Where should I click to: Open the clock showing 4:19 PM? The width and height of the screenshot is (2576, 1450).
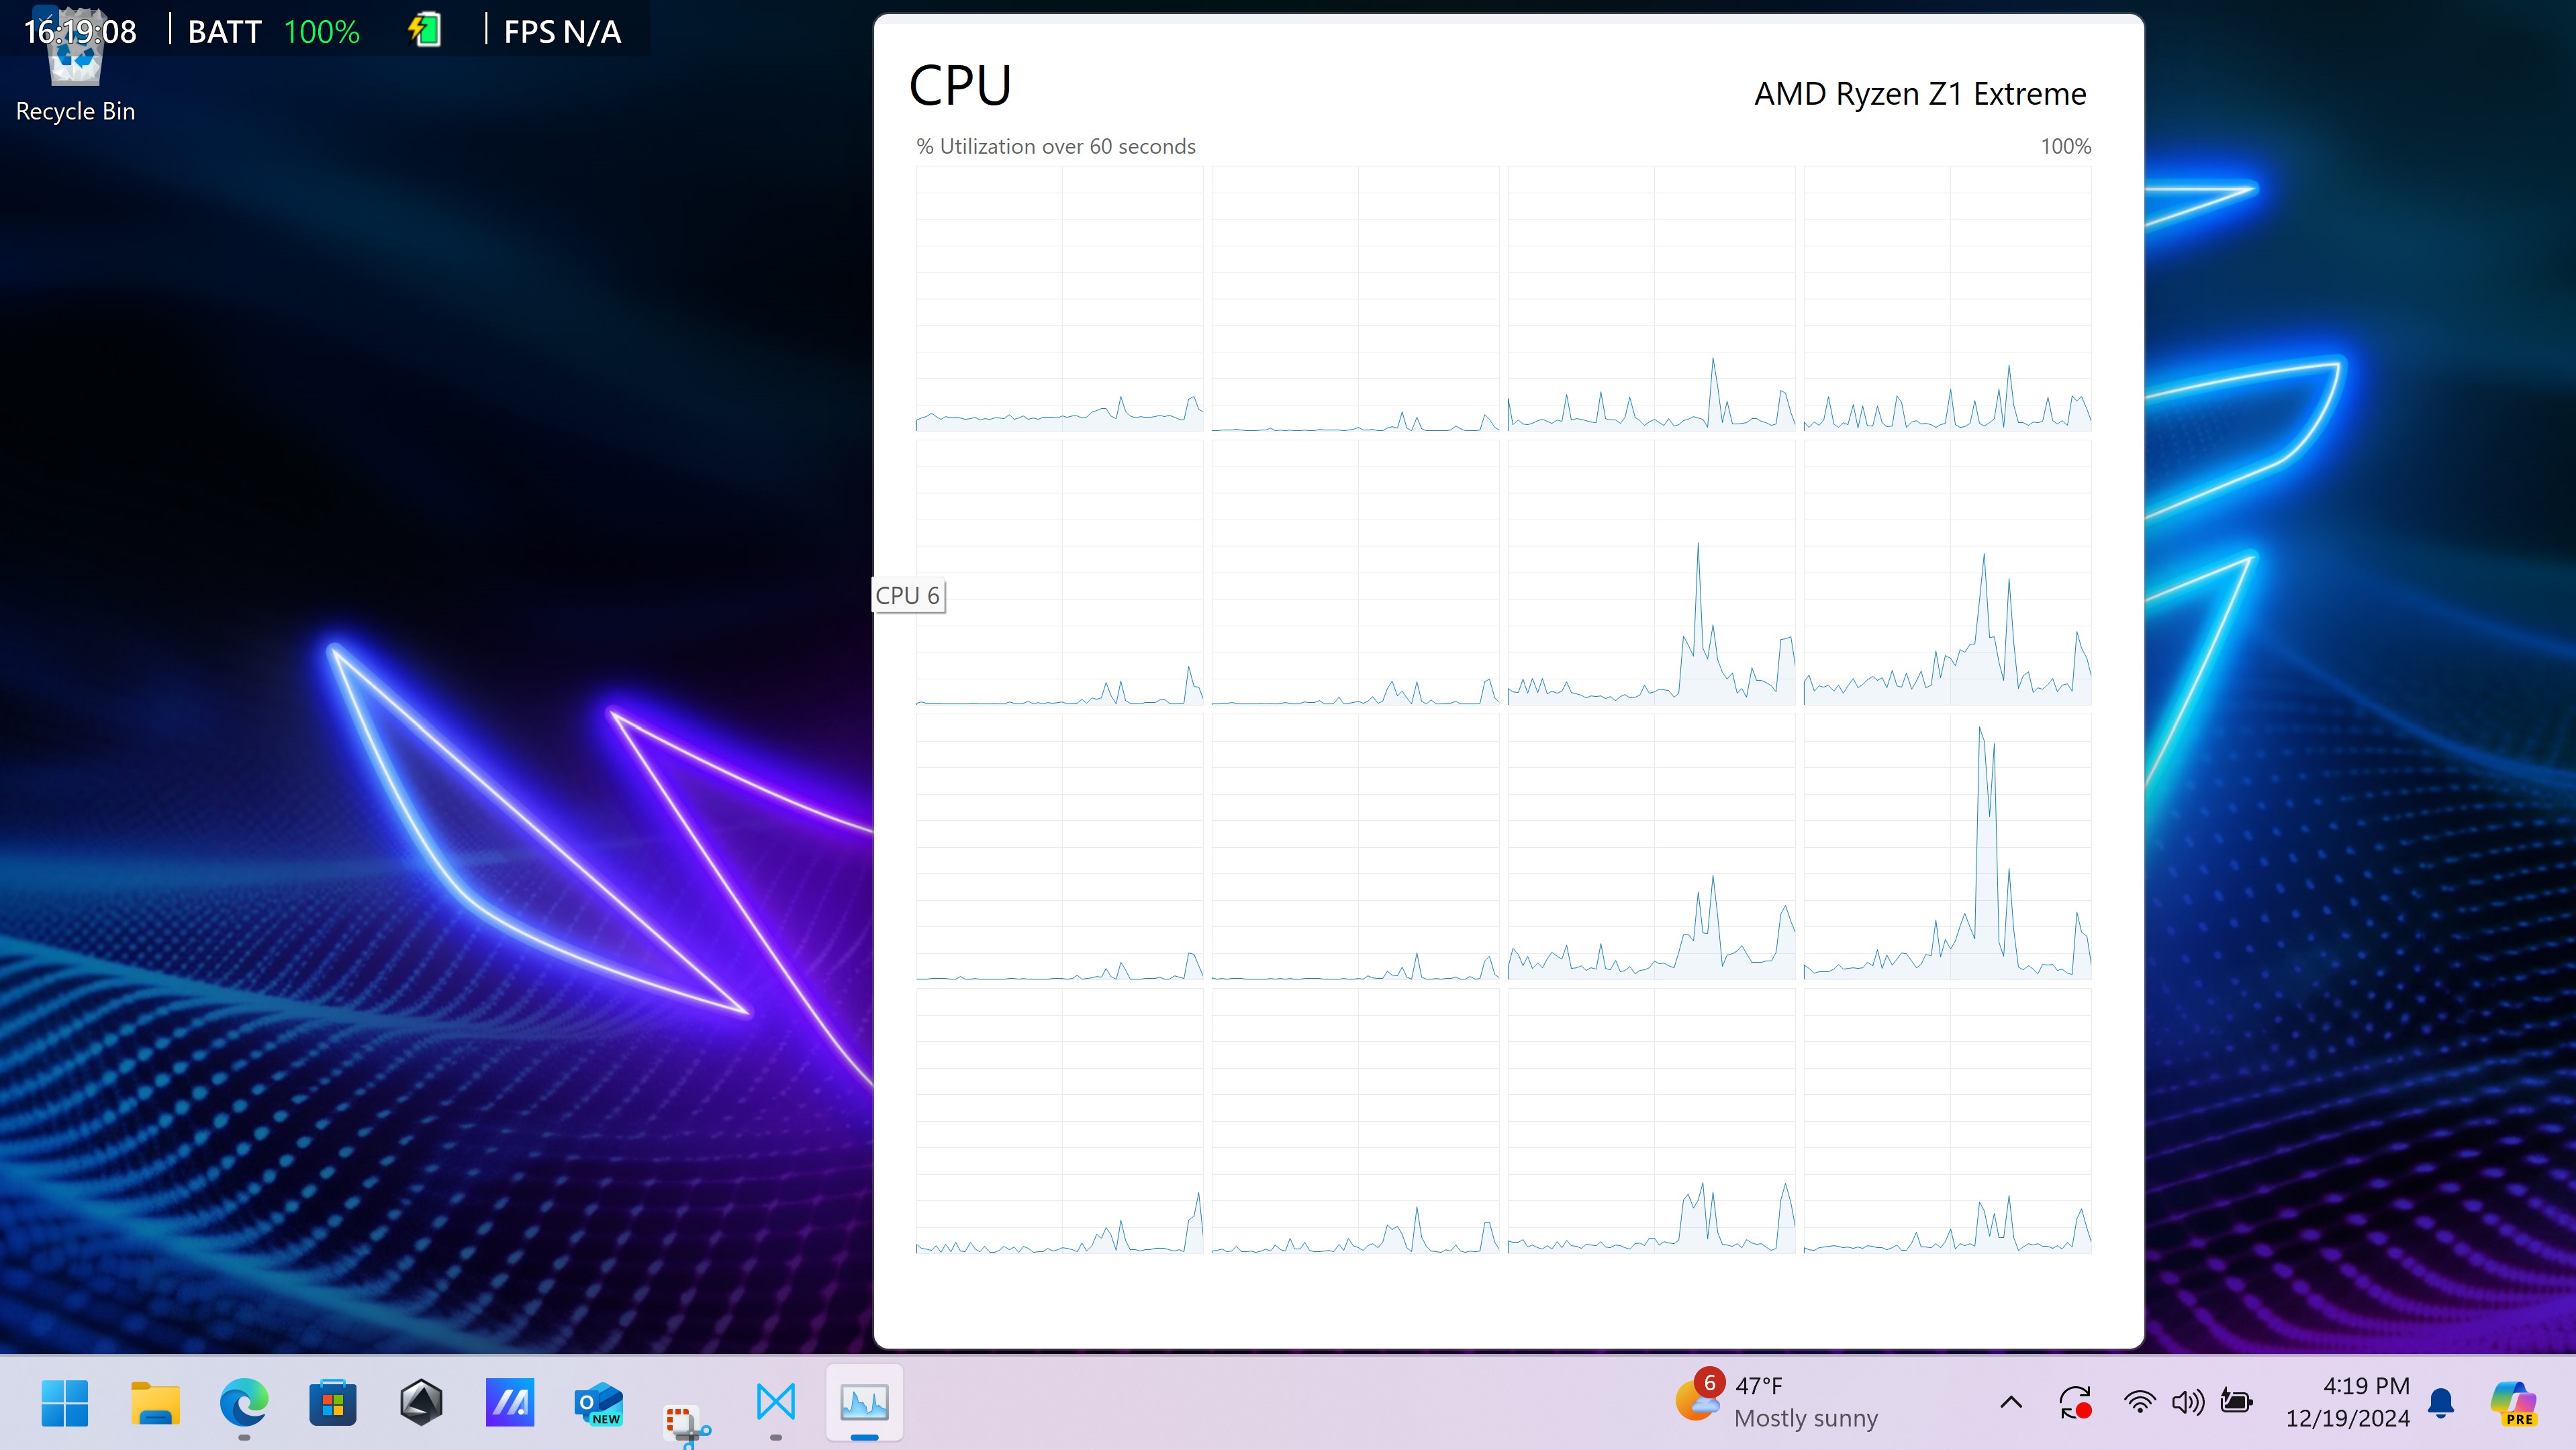tap(2348, 1402)
